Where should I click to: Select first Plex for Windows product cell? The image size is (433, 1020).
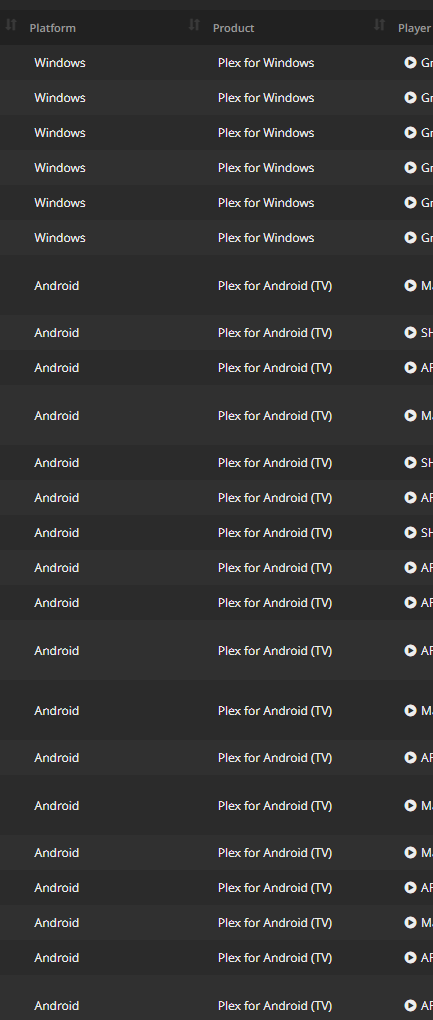coord(266,62)
